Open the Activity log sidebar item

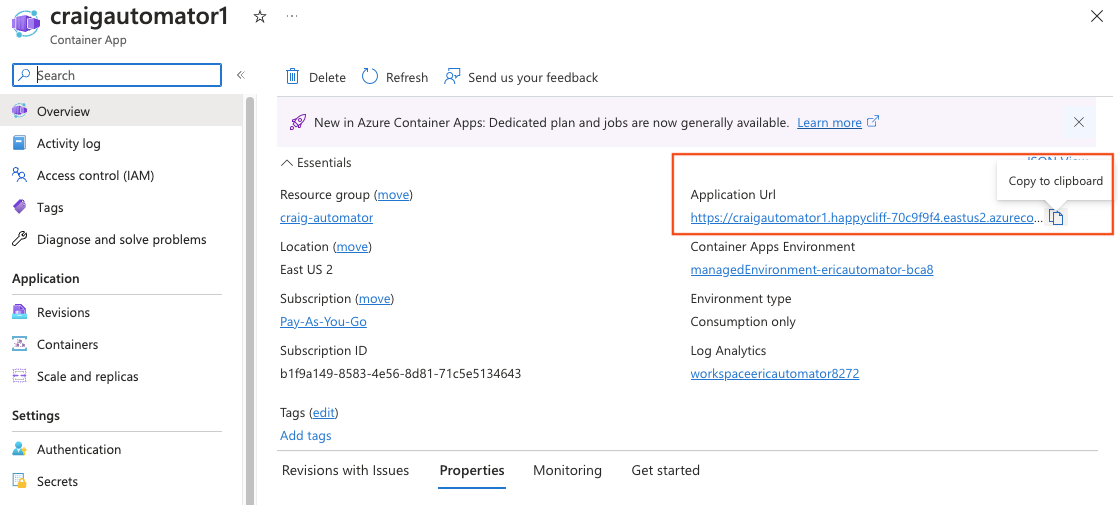click(x=68, y=143)
